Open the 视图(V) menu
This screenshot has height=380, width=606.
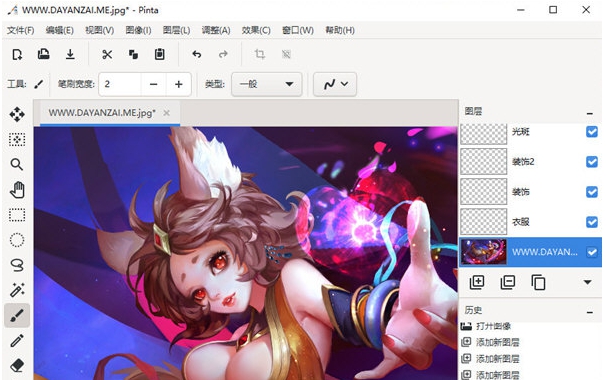[100, 30]
